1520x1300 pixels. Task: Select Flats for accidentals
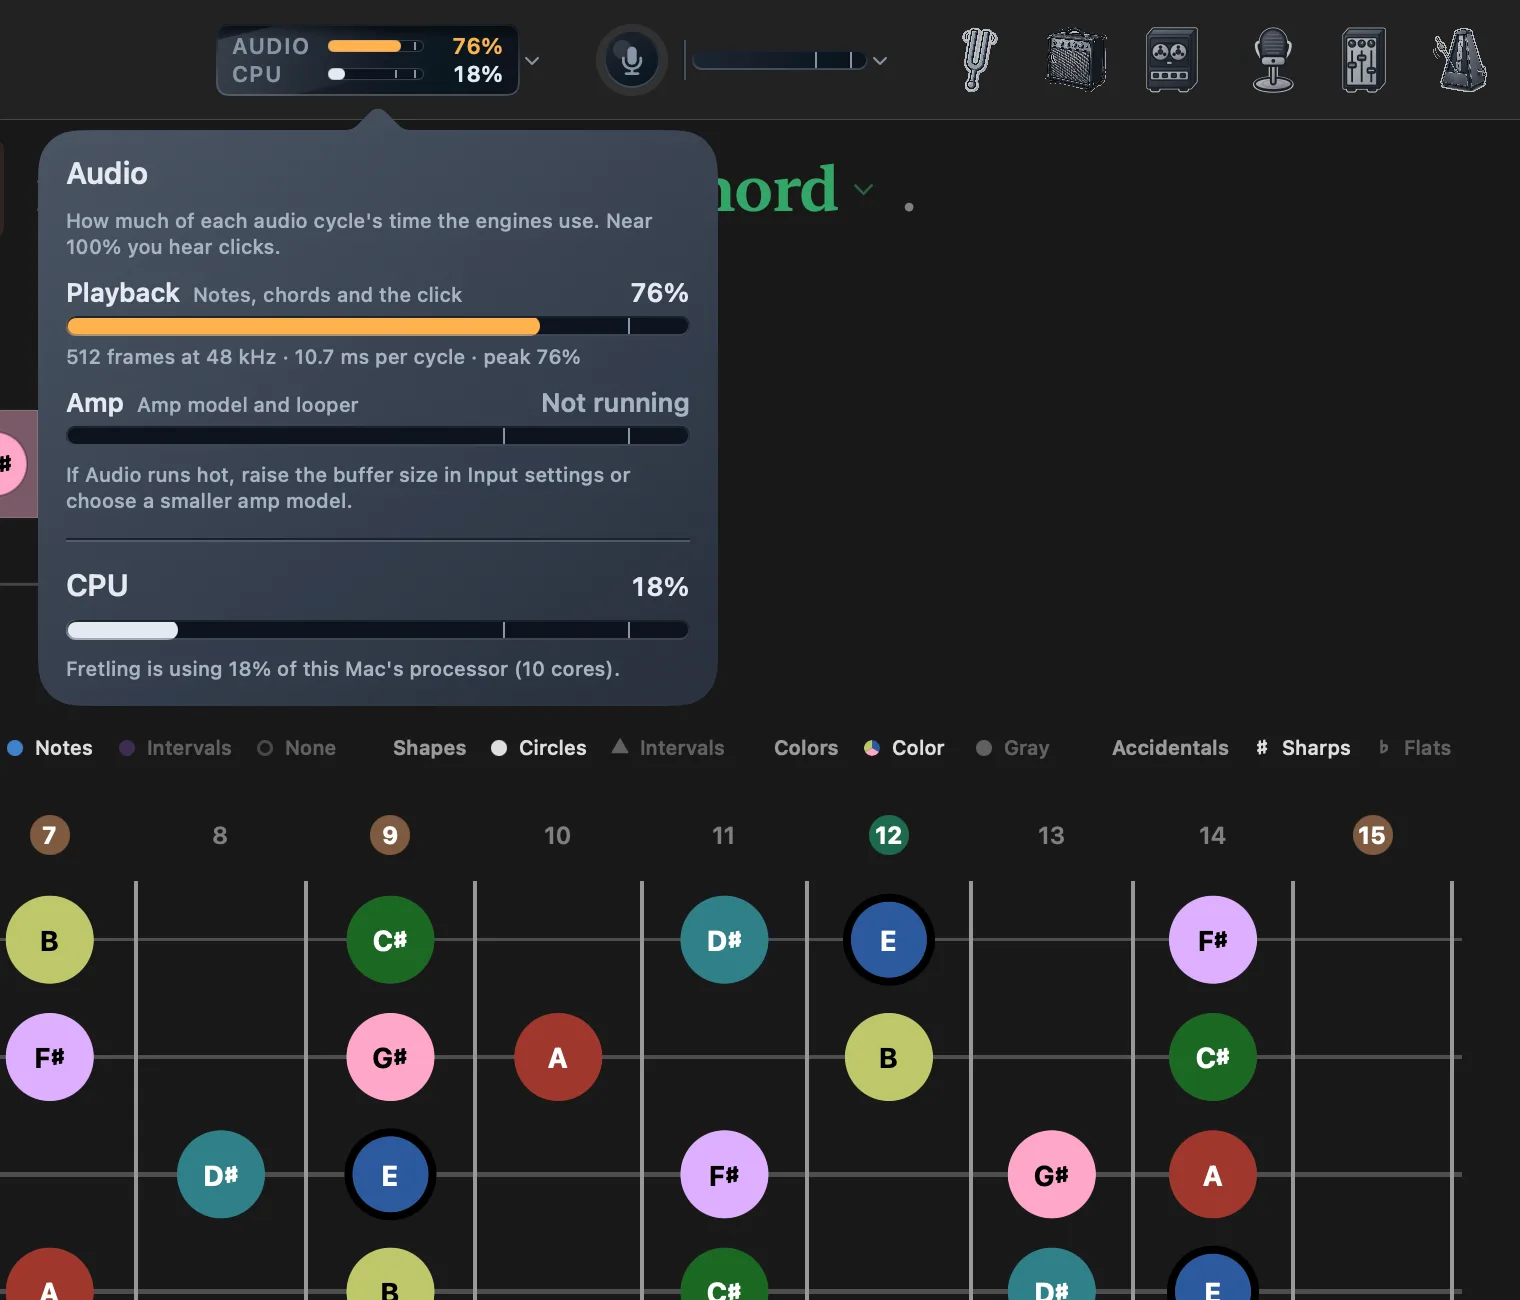[1415, 748]
